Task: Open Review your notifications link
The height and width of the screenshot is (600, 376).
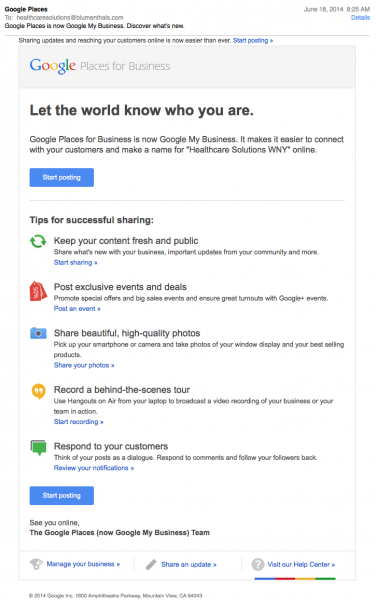Action: pos(94,468)
